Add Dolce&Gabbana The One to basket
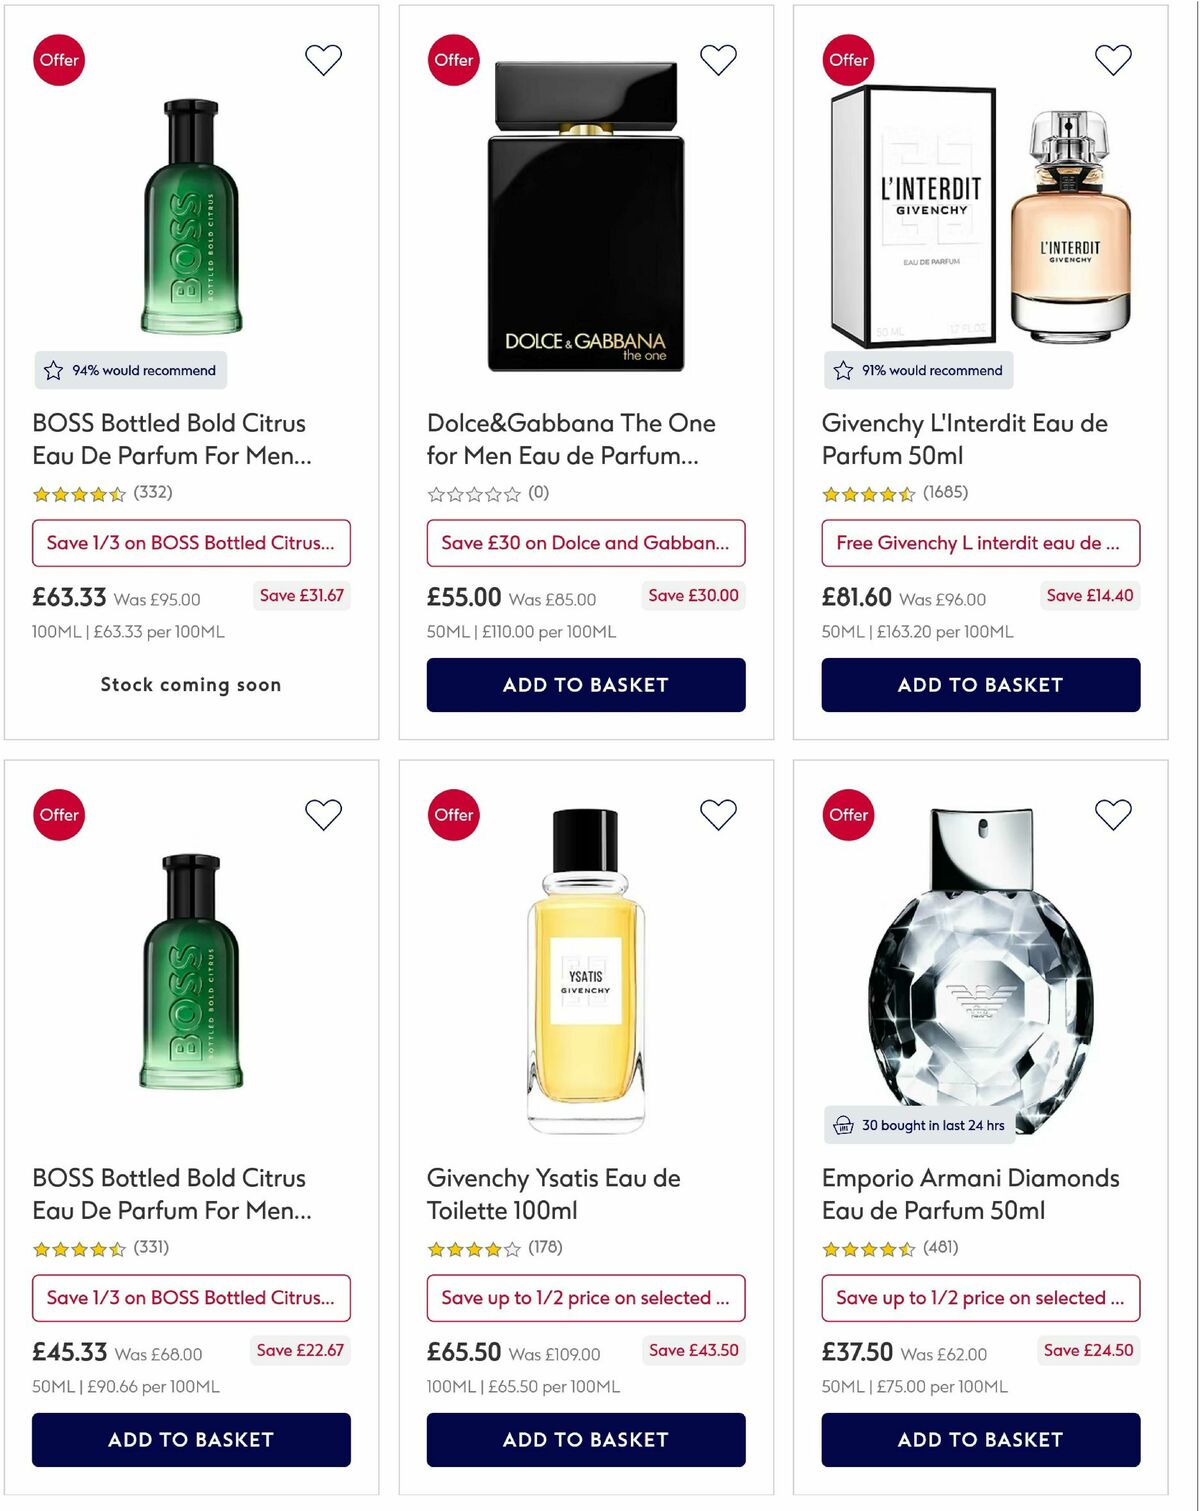 [586, 685]
